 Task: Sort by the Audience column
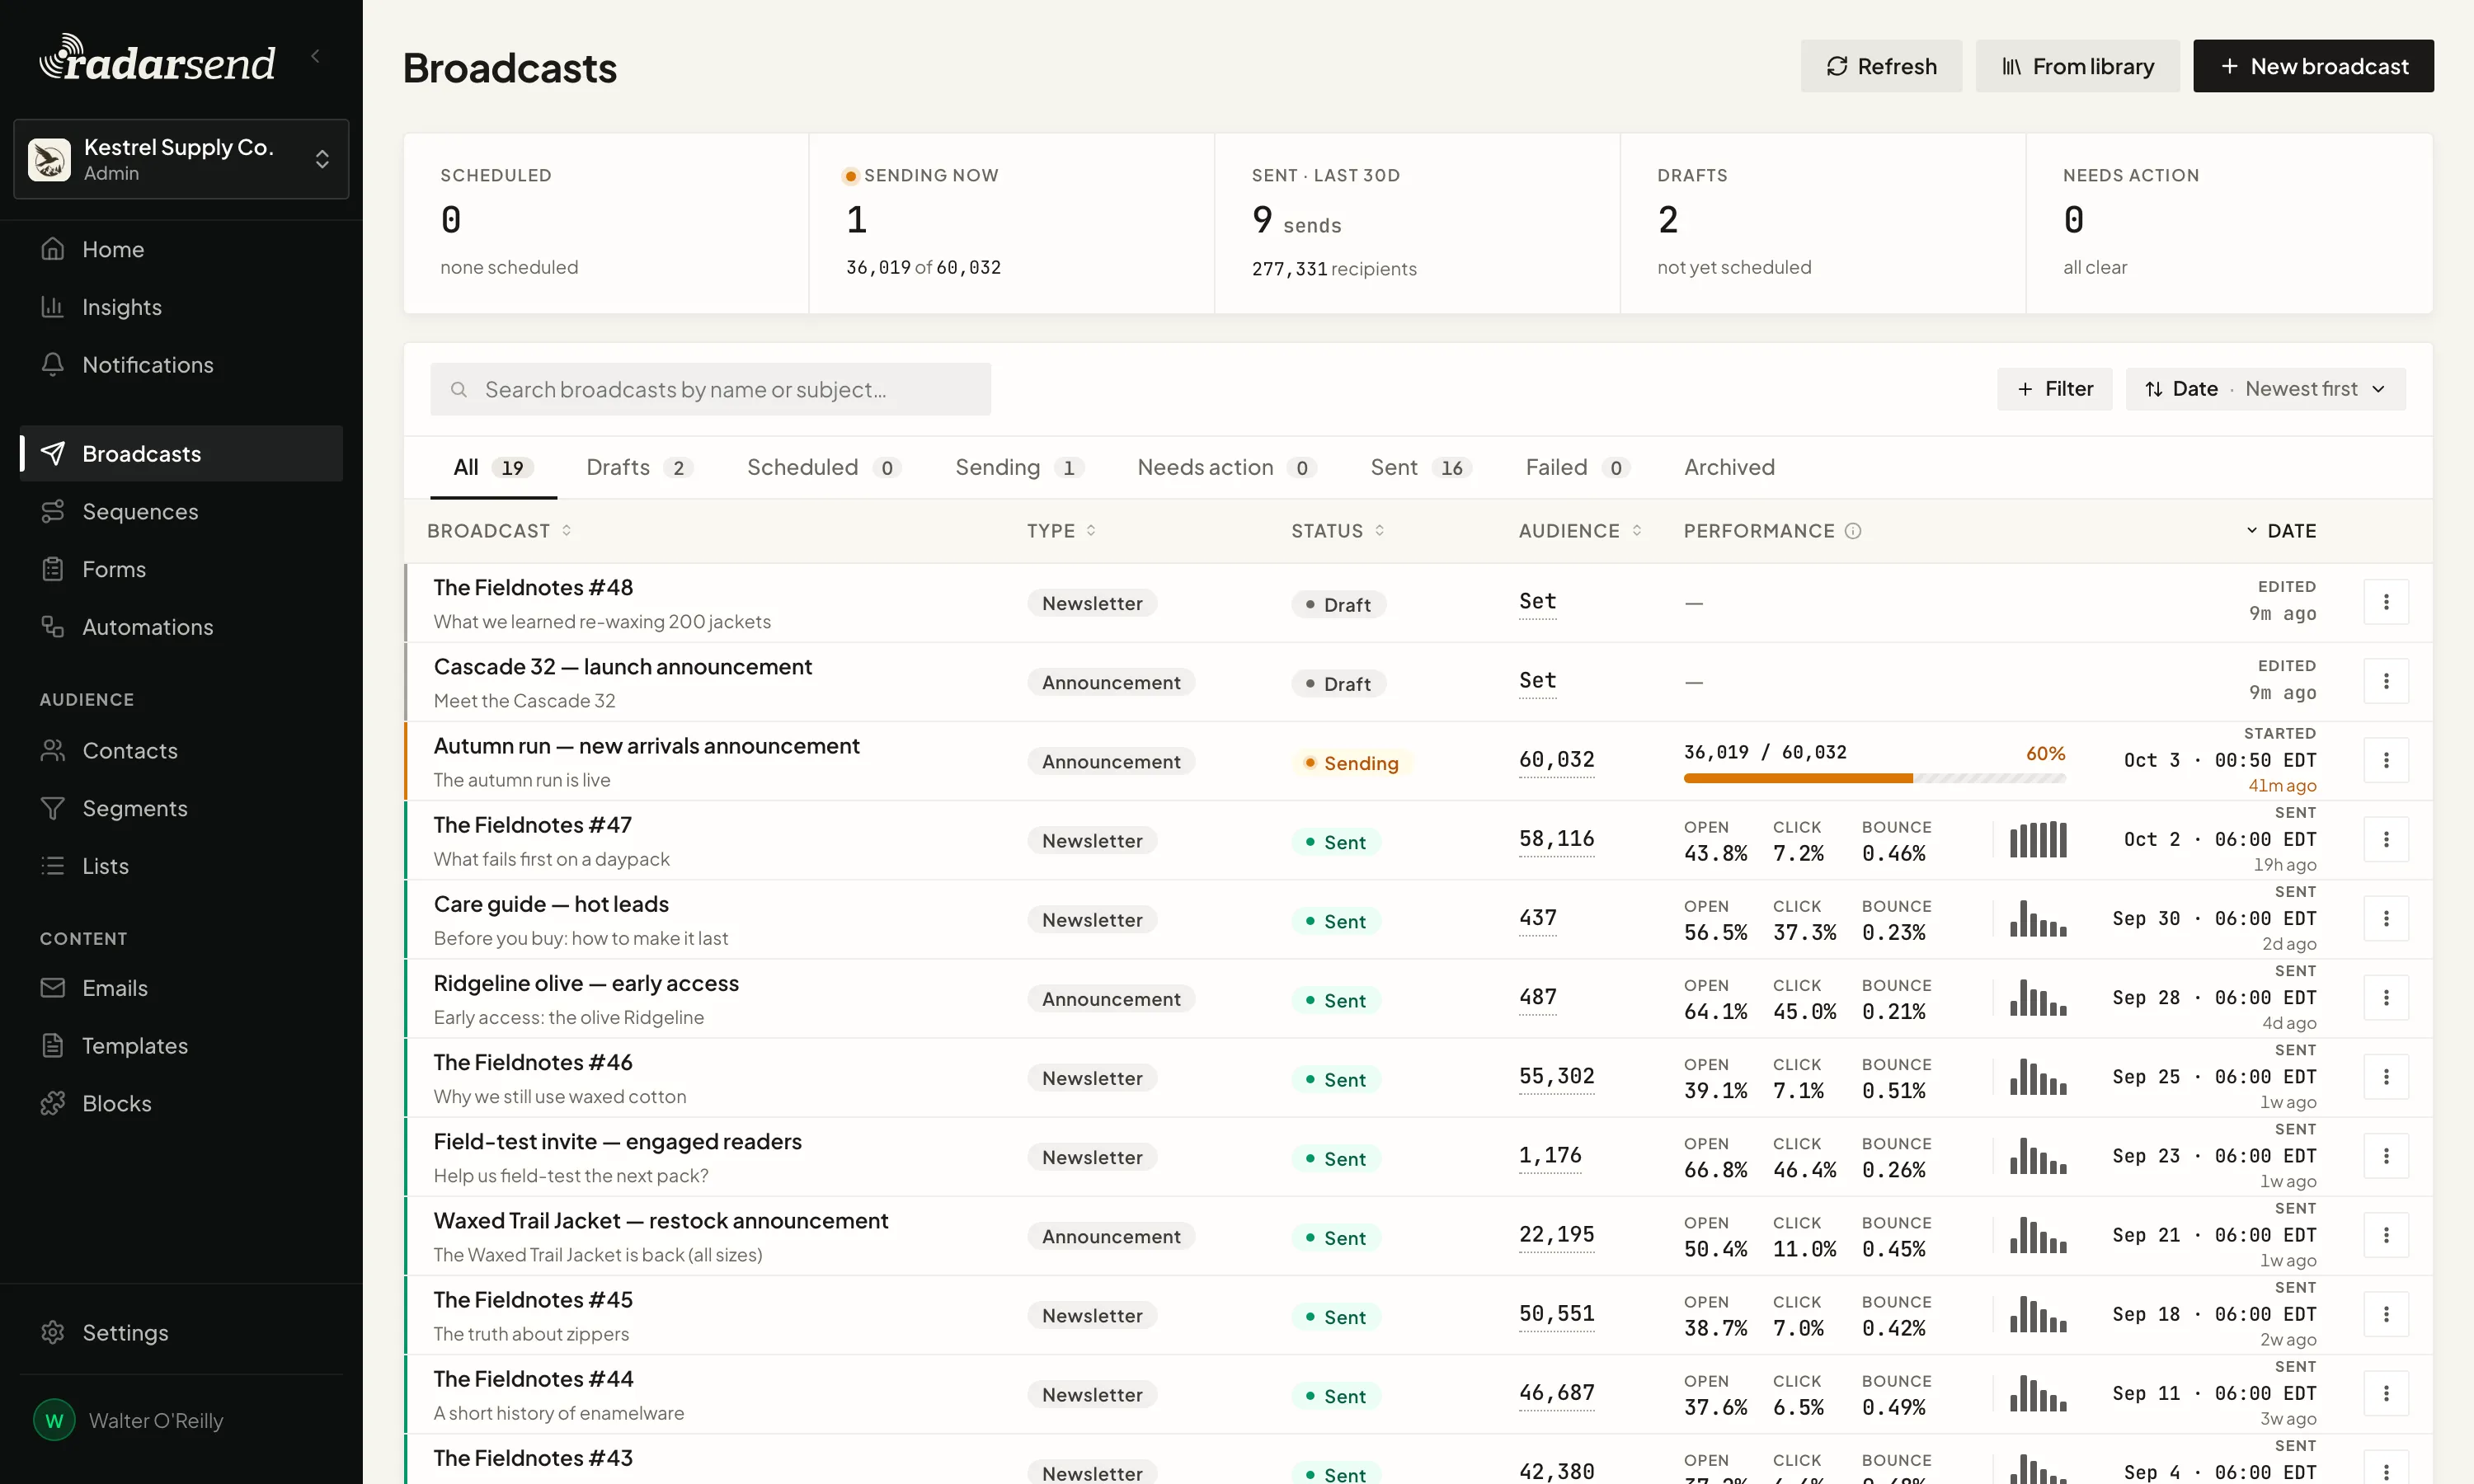1580,531
